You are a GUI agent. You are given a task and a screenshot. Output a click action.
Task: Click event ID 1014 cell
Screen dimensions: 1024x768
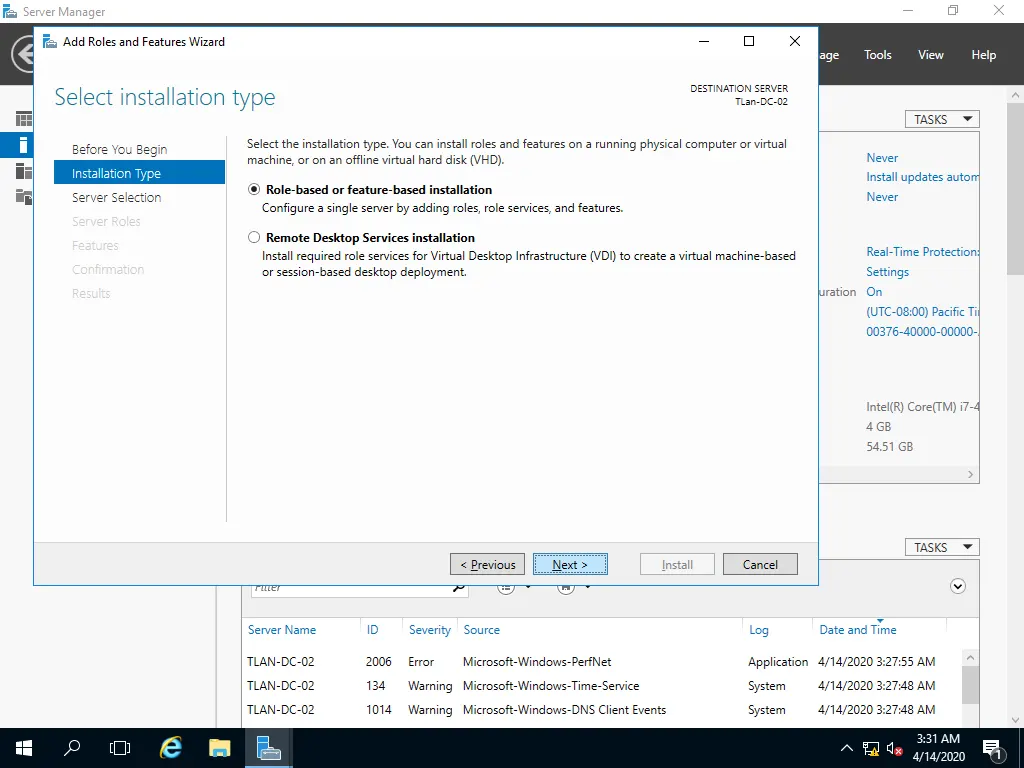379,710
